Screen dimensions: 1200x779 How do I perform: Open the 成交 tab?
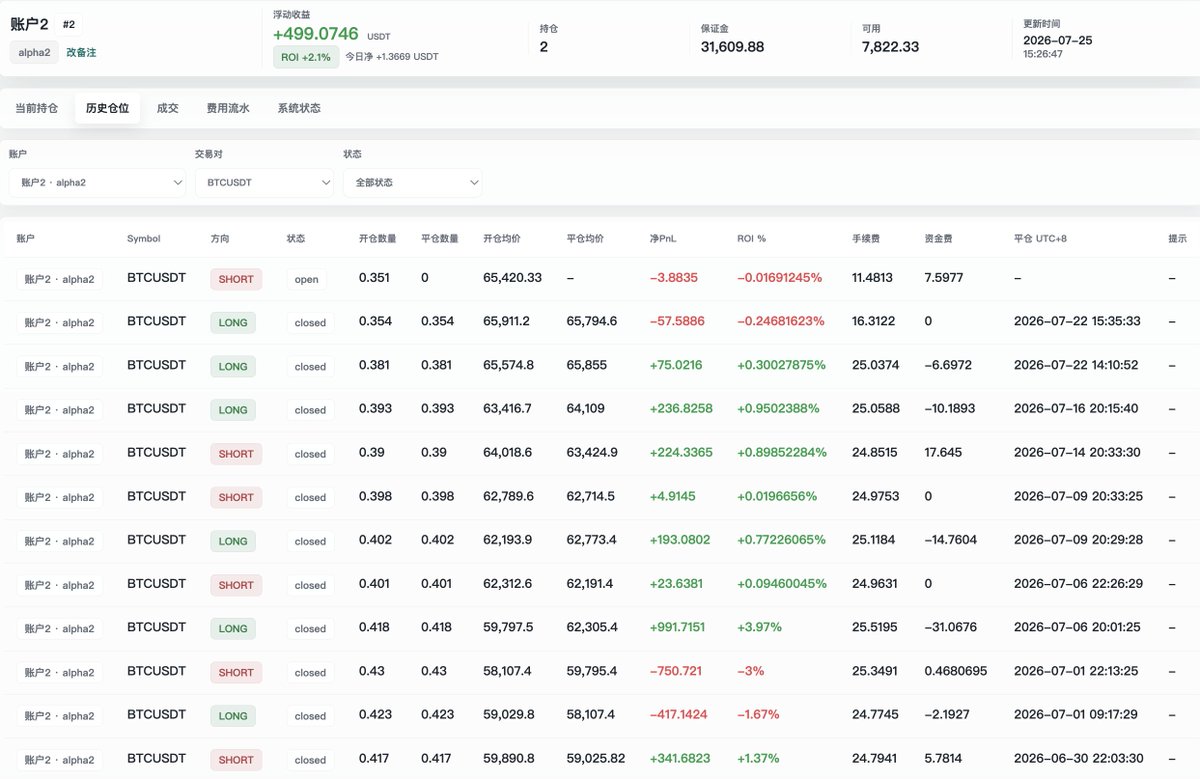click(168, 108)
